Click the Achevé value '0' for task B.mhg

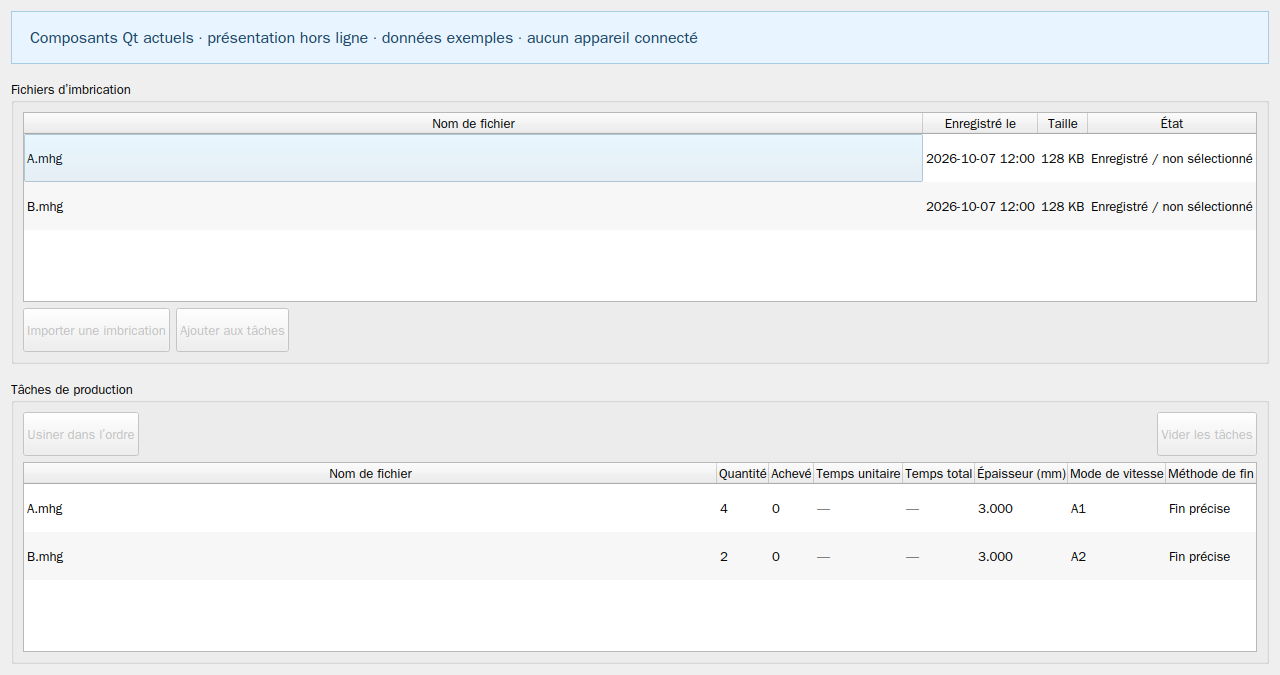(791, 556)
